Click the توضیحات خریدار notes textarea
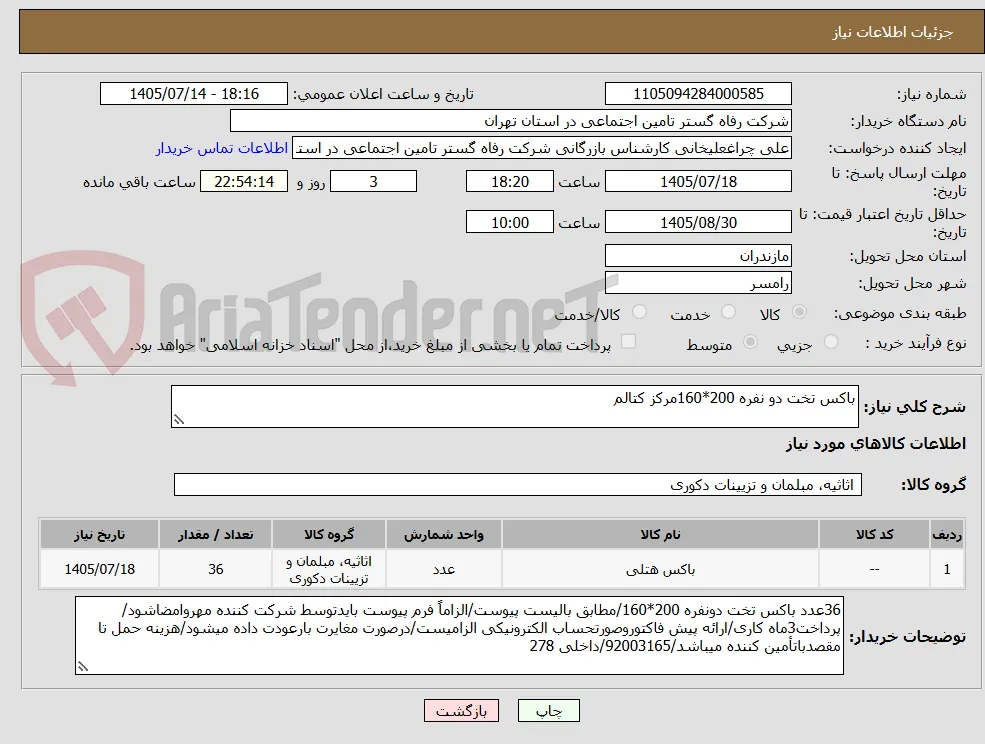This screenshot has width=985, height=744. pos(459,636)
